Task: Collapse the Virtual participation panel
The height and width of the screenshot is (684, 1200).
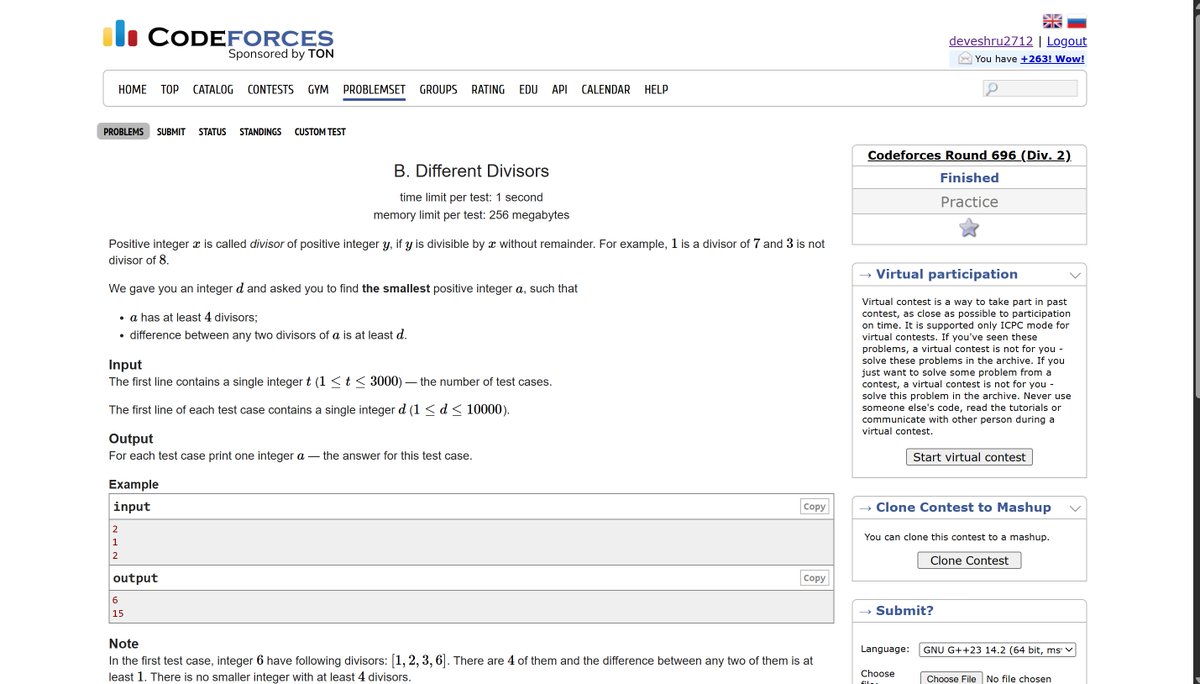Action: click(x=1075, y=275)
